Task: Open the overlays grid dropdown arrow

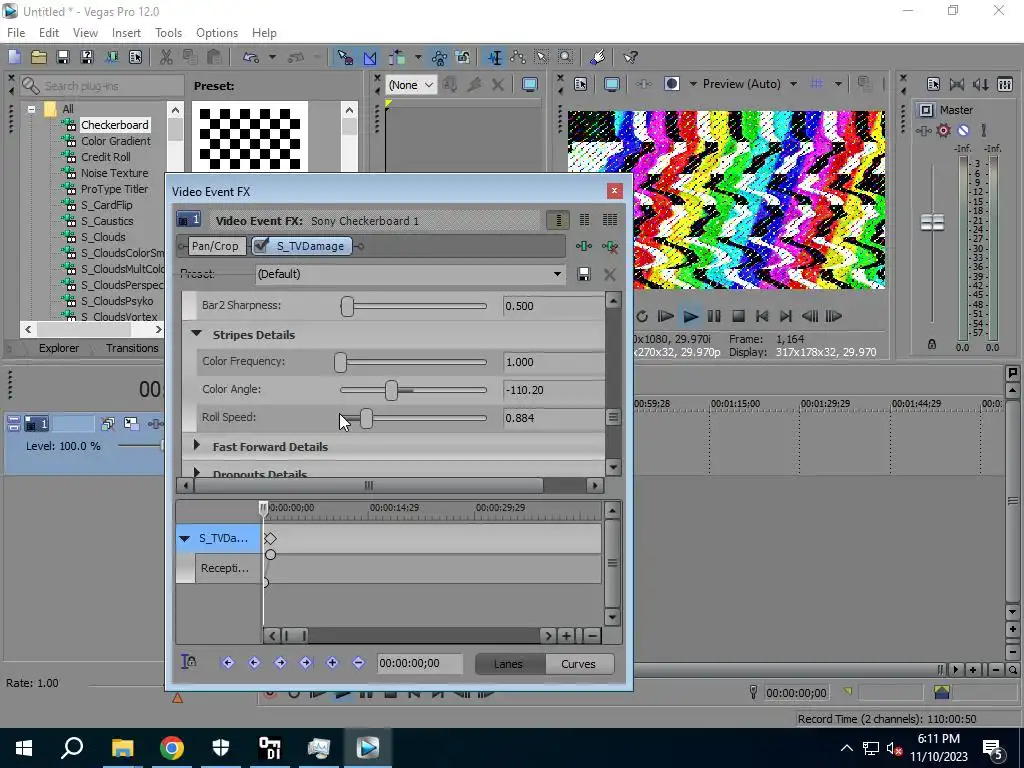Action: pyautogui.click(x=838, y=84)
